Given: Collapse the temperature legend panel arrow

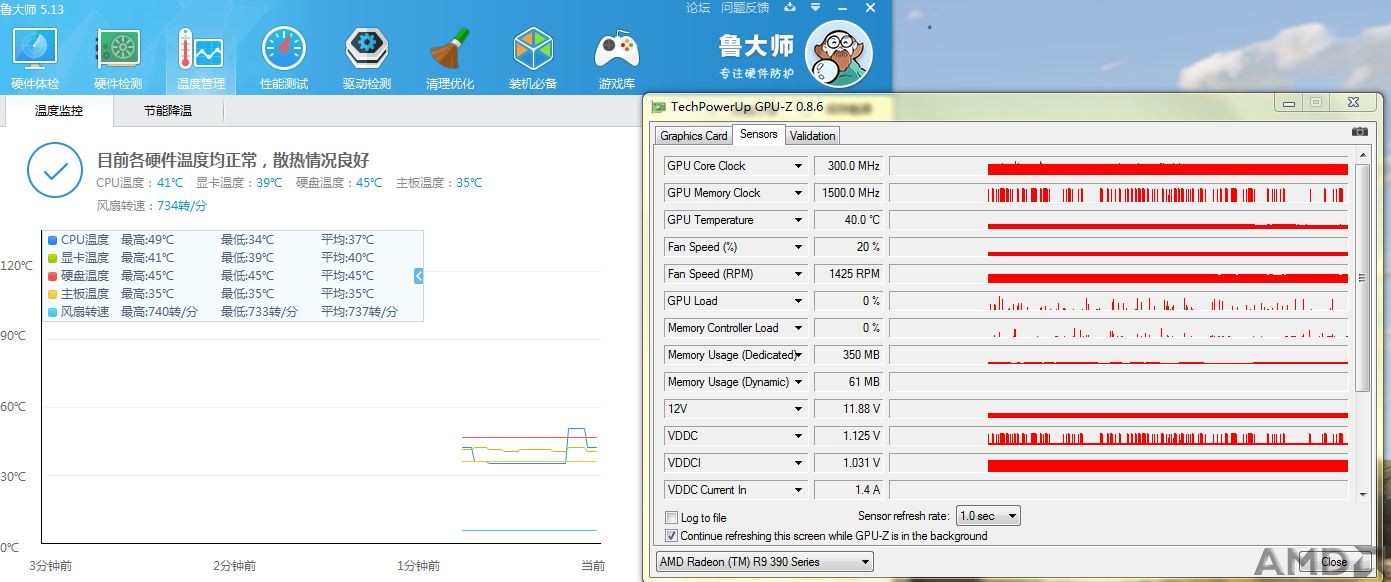Looking at the screenshot, I should (419, 275).
